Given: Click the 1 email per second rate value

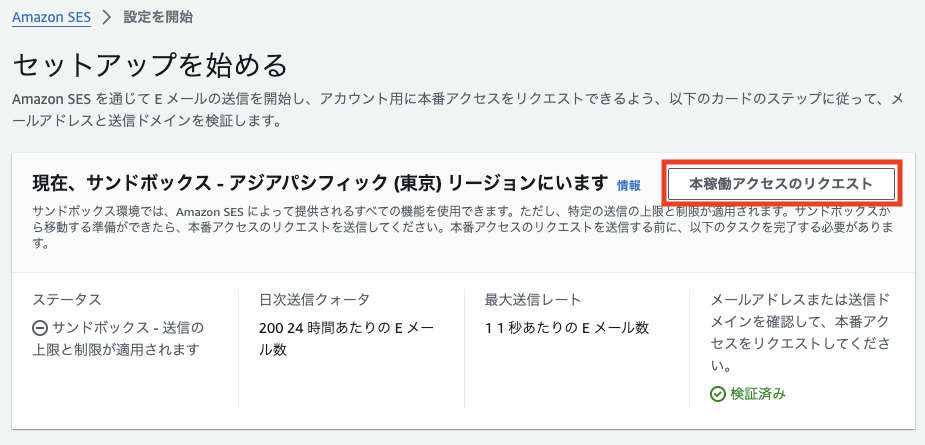Looking at the screenshot, I should [x=567, y=327].
